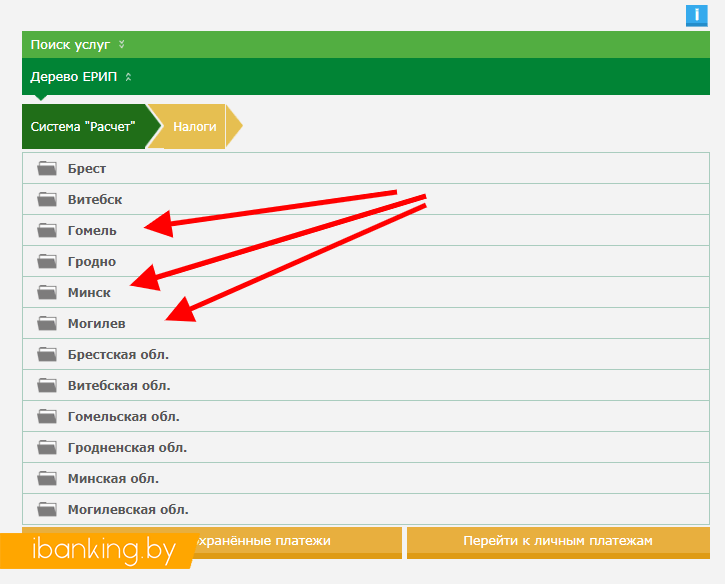
Task: Click the folder icon next to Брестская обл.
Action: [x=47, y=355]
